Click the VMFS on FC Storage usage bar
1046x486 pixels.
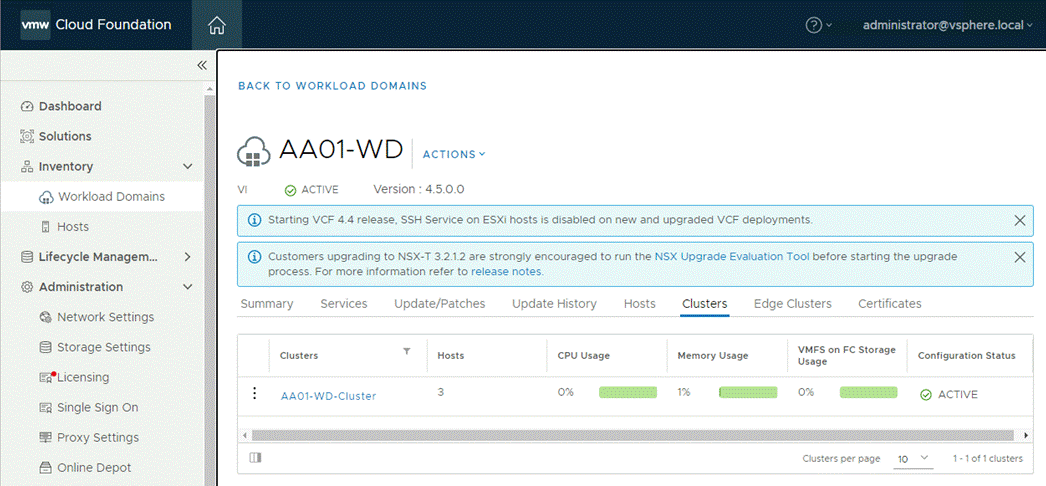pyautogui.click(x=869, y=392)
